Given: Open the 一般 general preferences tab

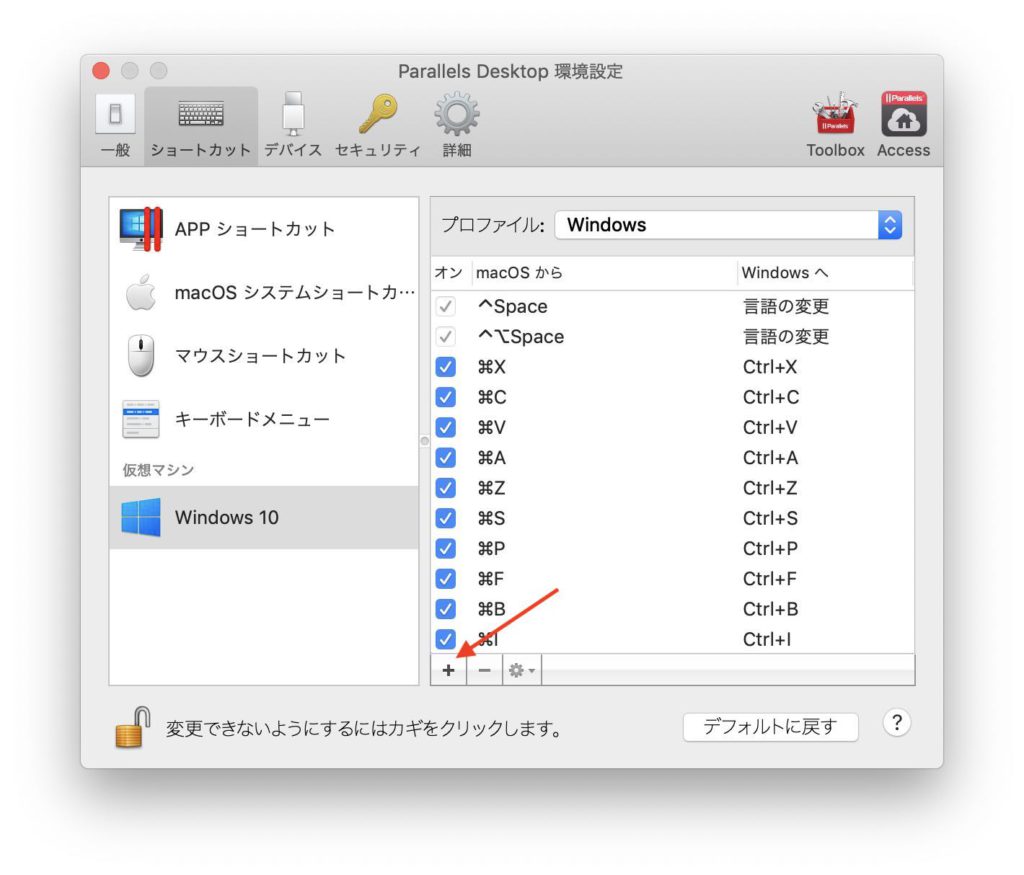Looking at the screenshot, I should coord(115,126).
